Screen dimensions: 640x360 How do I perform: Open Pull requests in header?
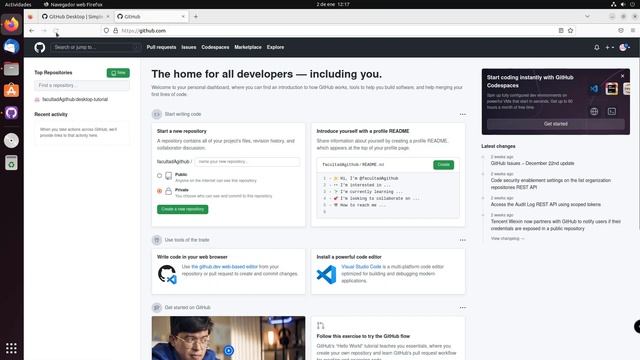161,47
